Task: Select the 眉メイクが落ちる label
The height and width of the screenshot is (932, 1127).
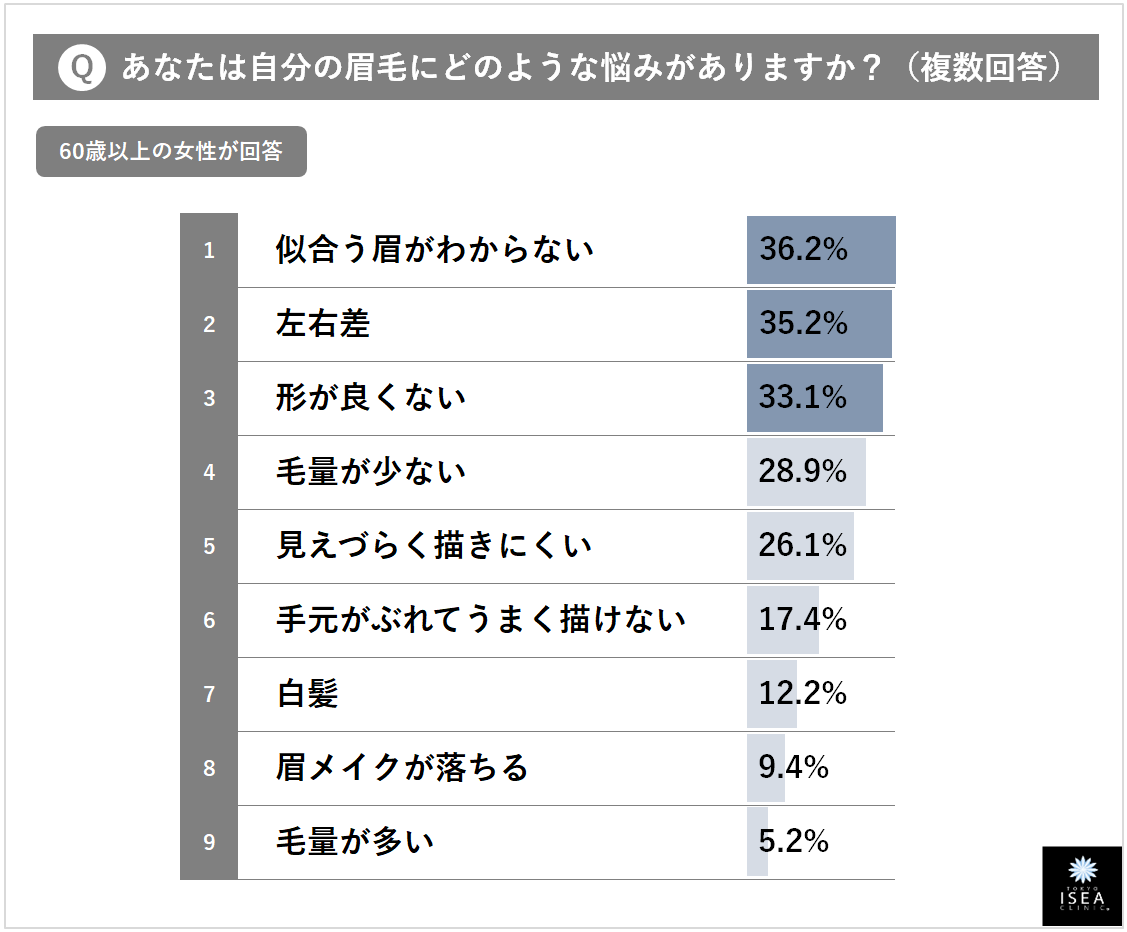Action: pos(402,768)
